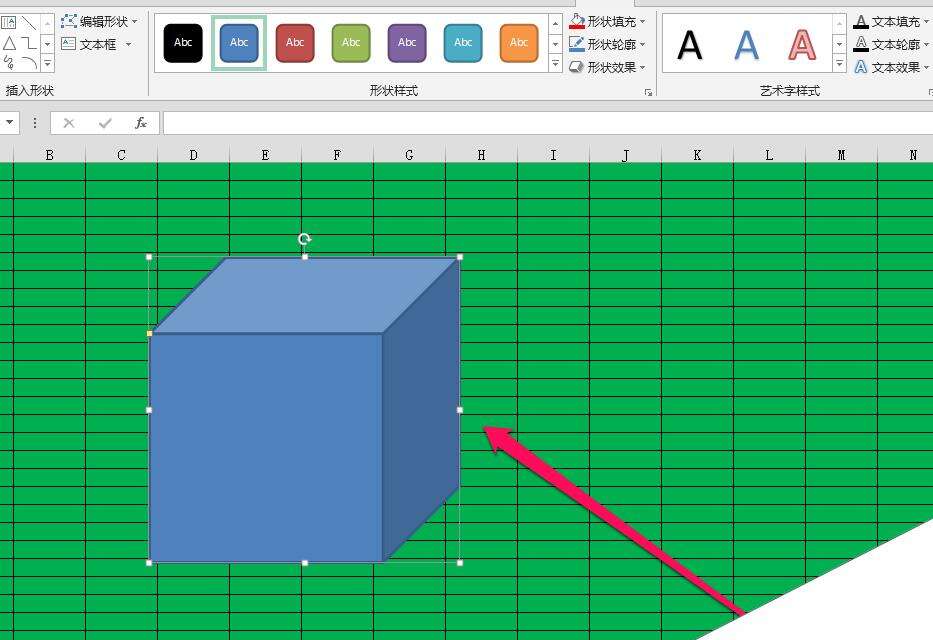Select column C header

121,155
